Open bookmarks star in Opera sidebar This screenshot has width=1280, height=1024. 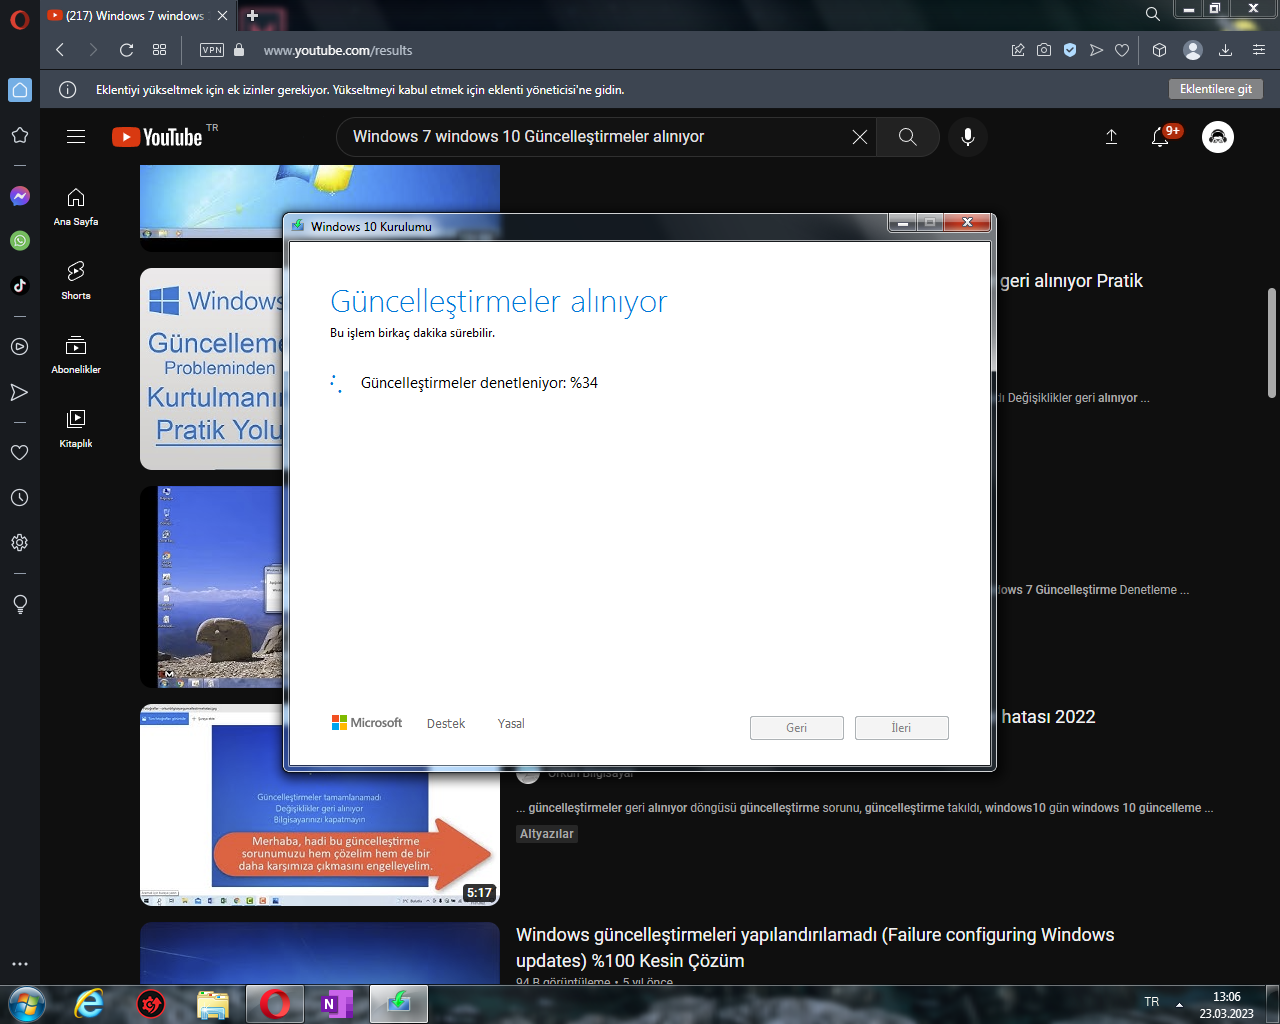tap(20, 135)
